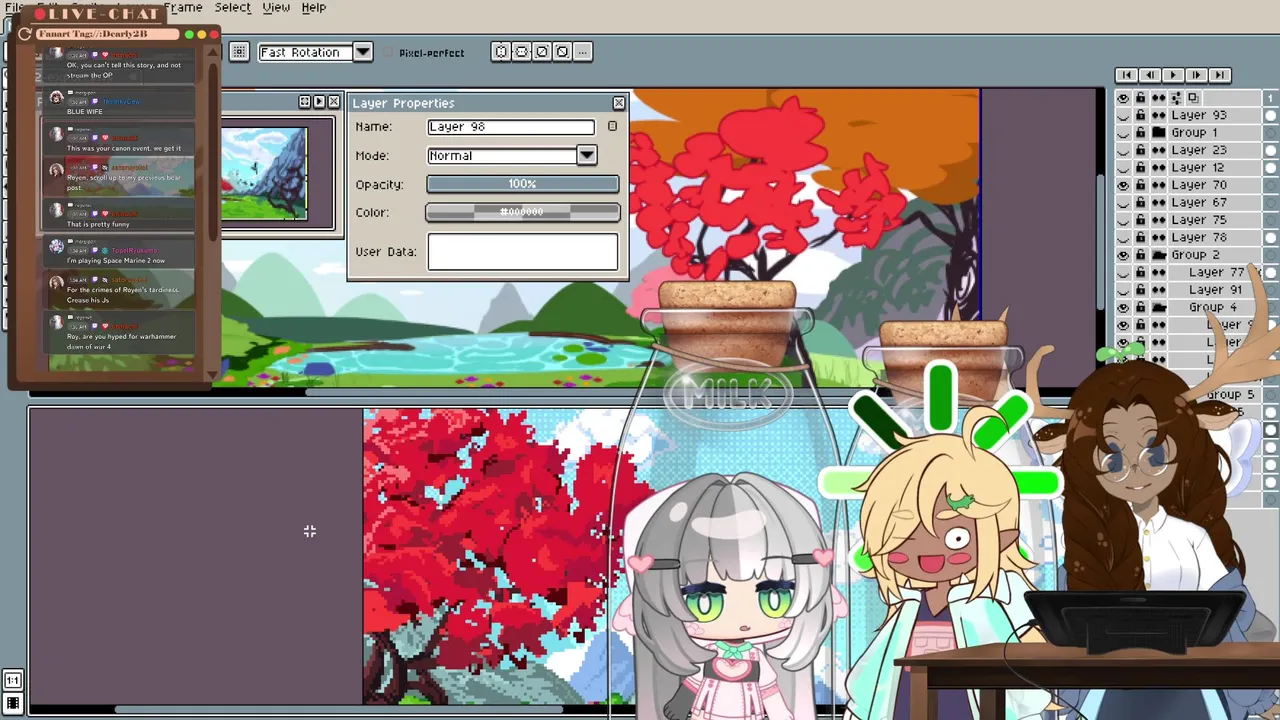Select the cel of Layer 93
Screen dimensions: 1280x720
[x=1271, y=115]
